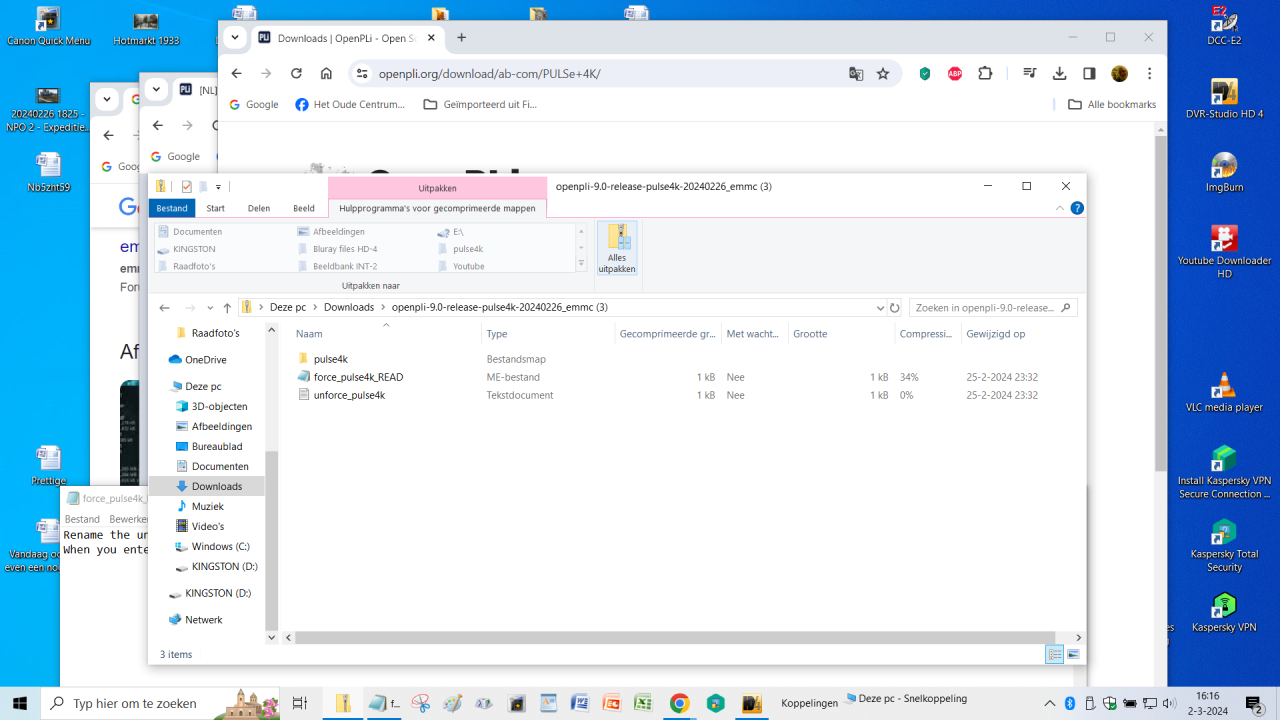The height and width of the screenshot is (720, 1280).
Task: Select Downloads in the navigation pane
Action: pos(216,486)
